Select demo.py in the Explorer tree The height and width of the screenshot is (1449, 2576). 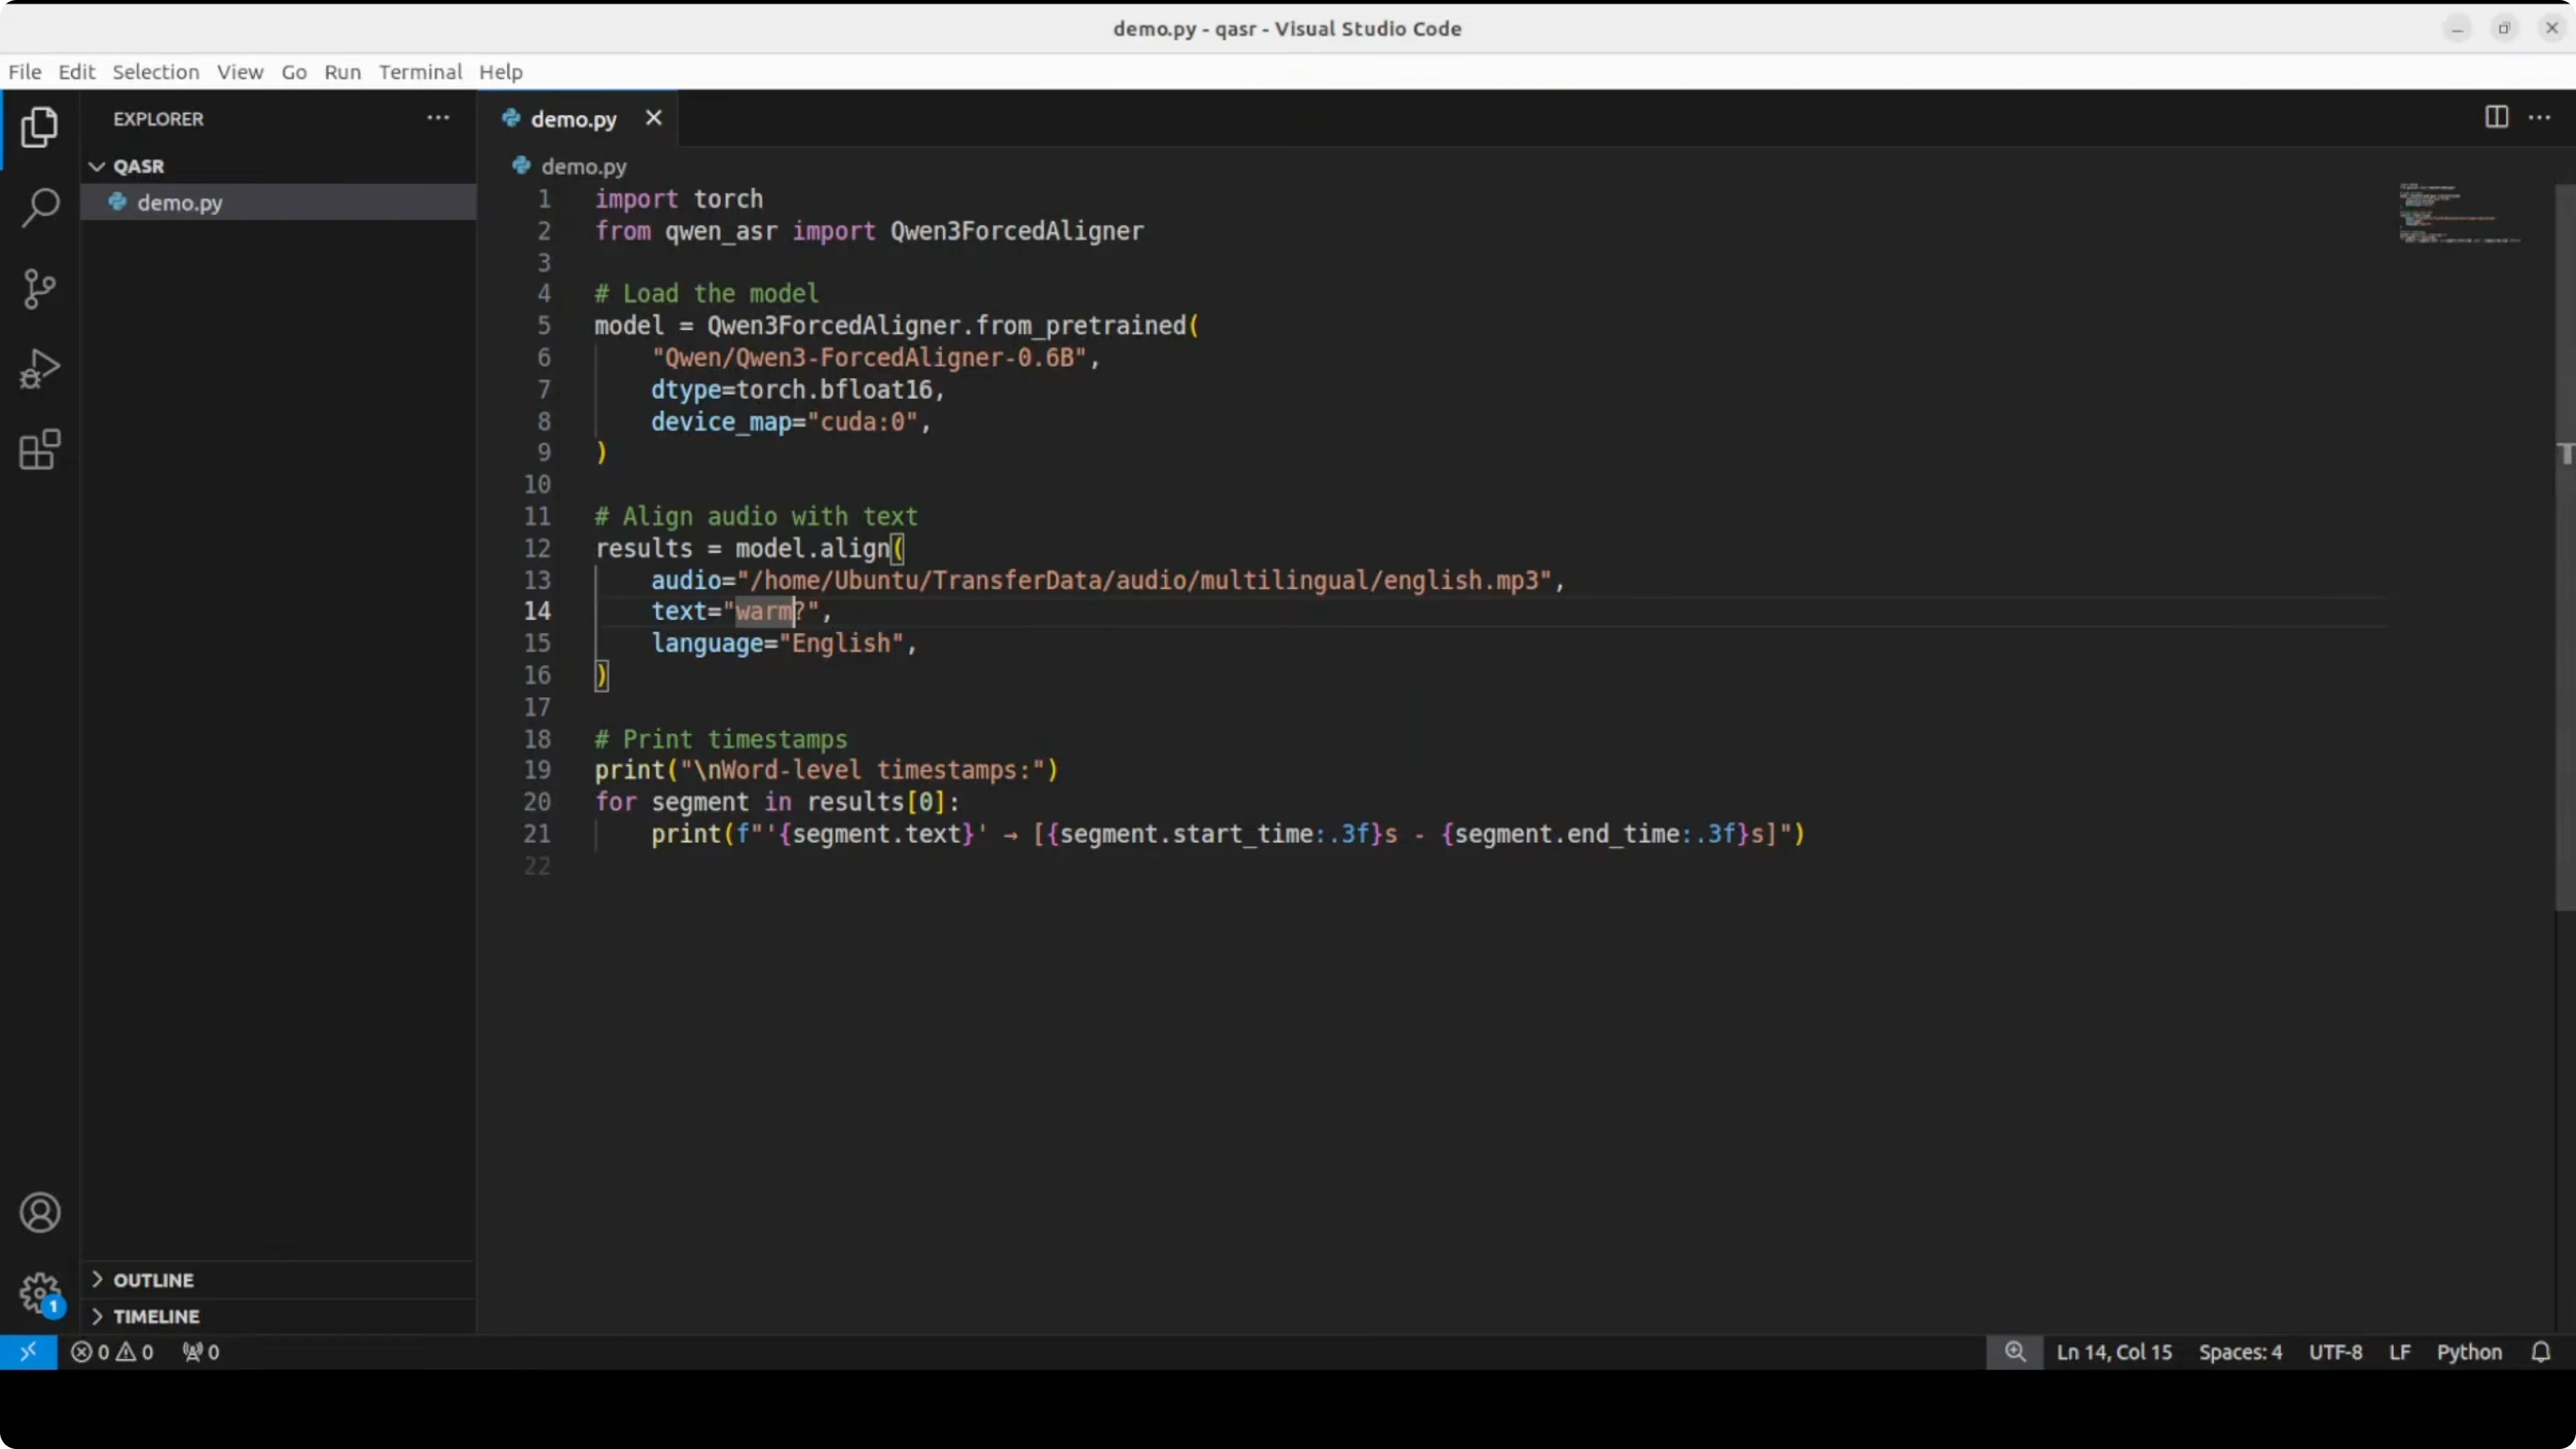[x=180, y=202]
